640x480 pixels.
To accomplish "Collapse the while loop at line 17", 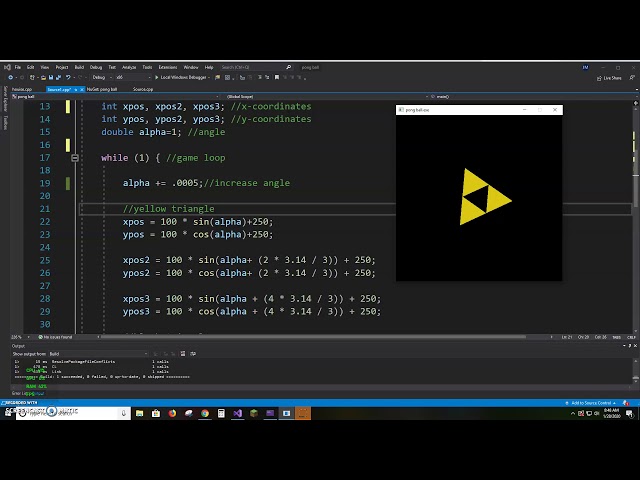I will 75,158.
